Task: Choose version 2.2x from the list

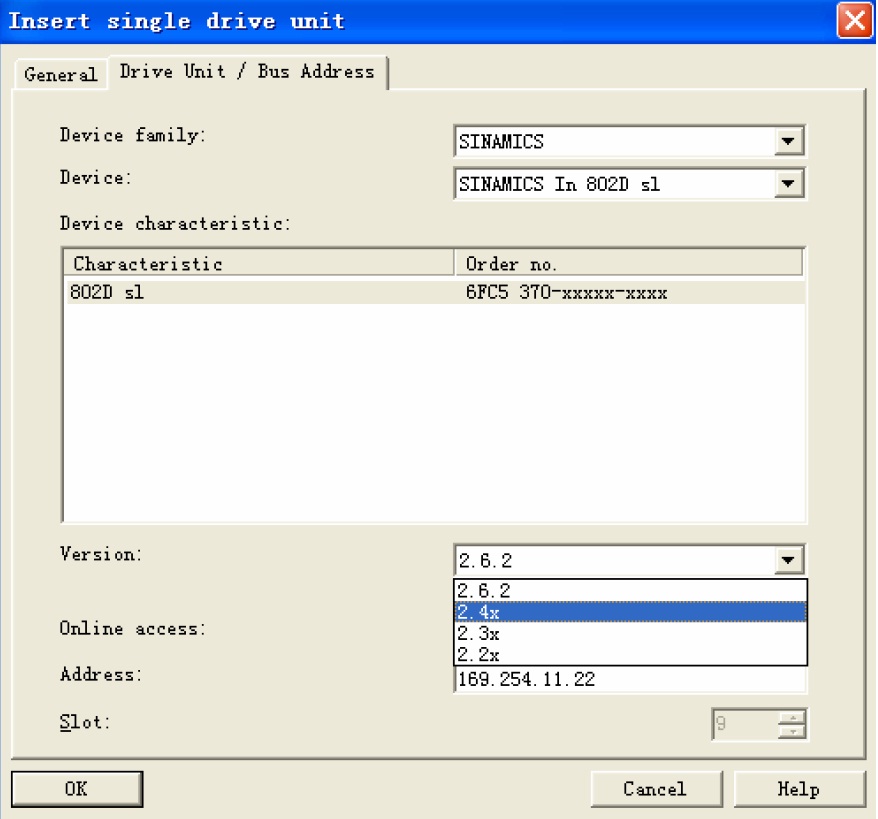Action: 631,654
